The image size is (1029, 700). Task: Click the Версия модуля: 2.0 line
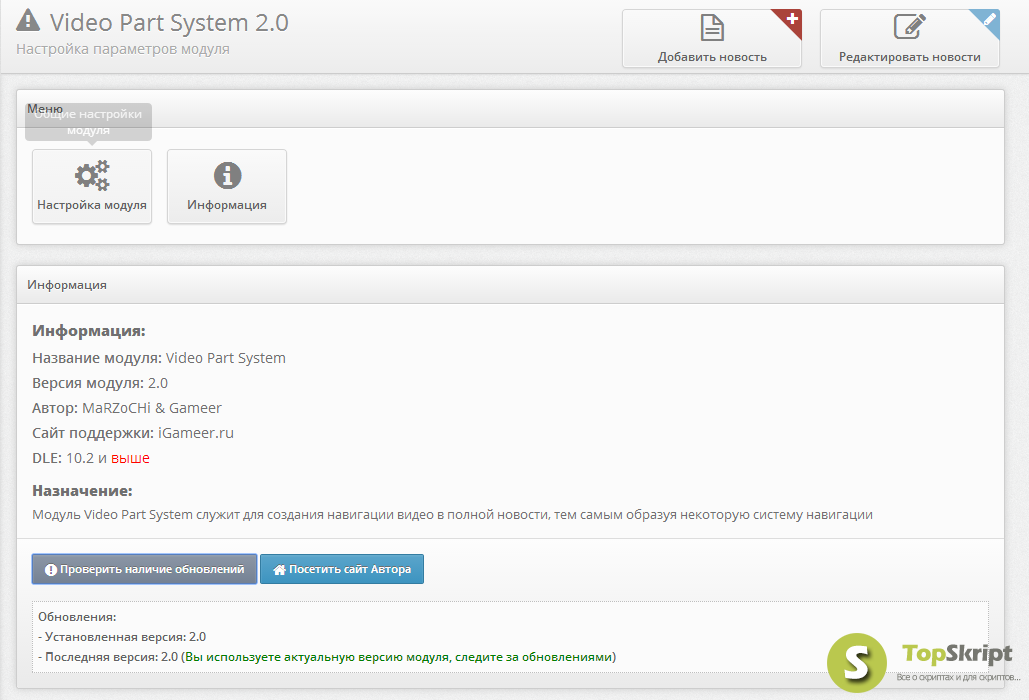click(100, 383)
